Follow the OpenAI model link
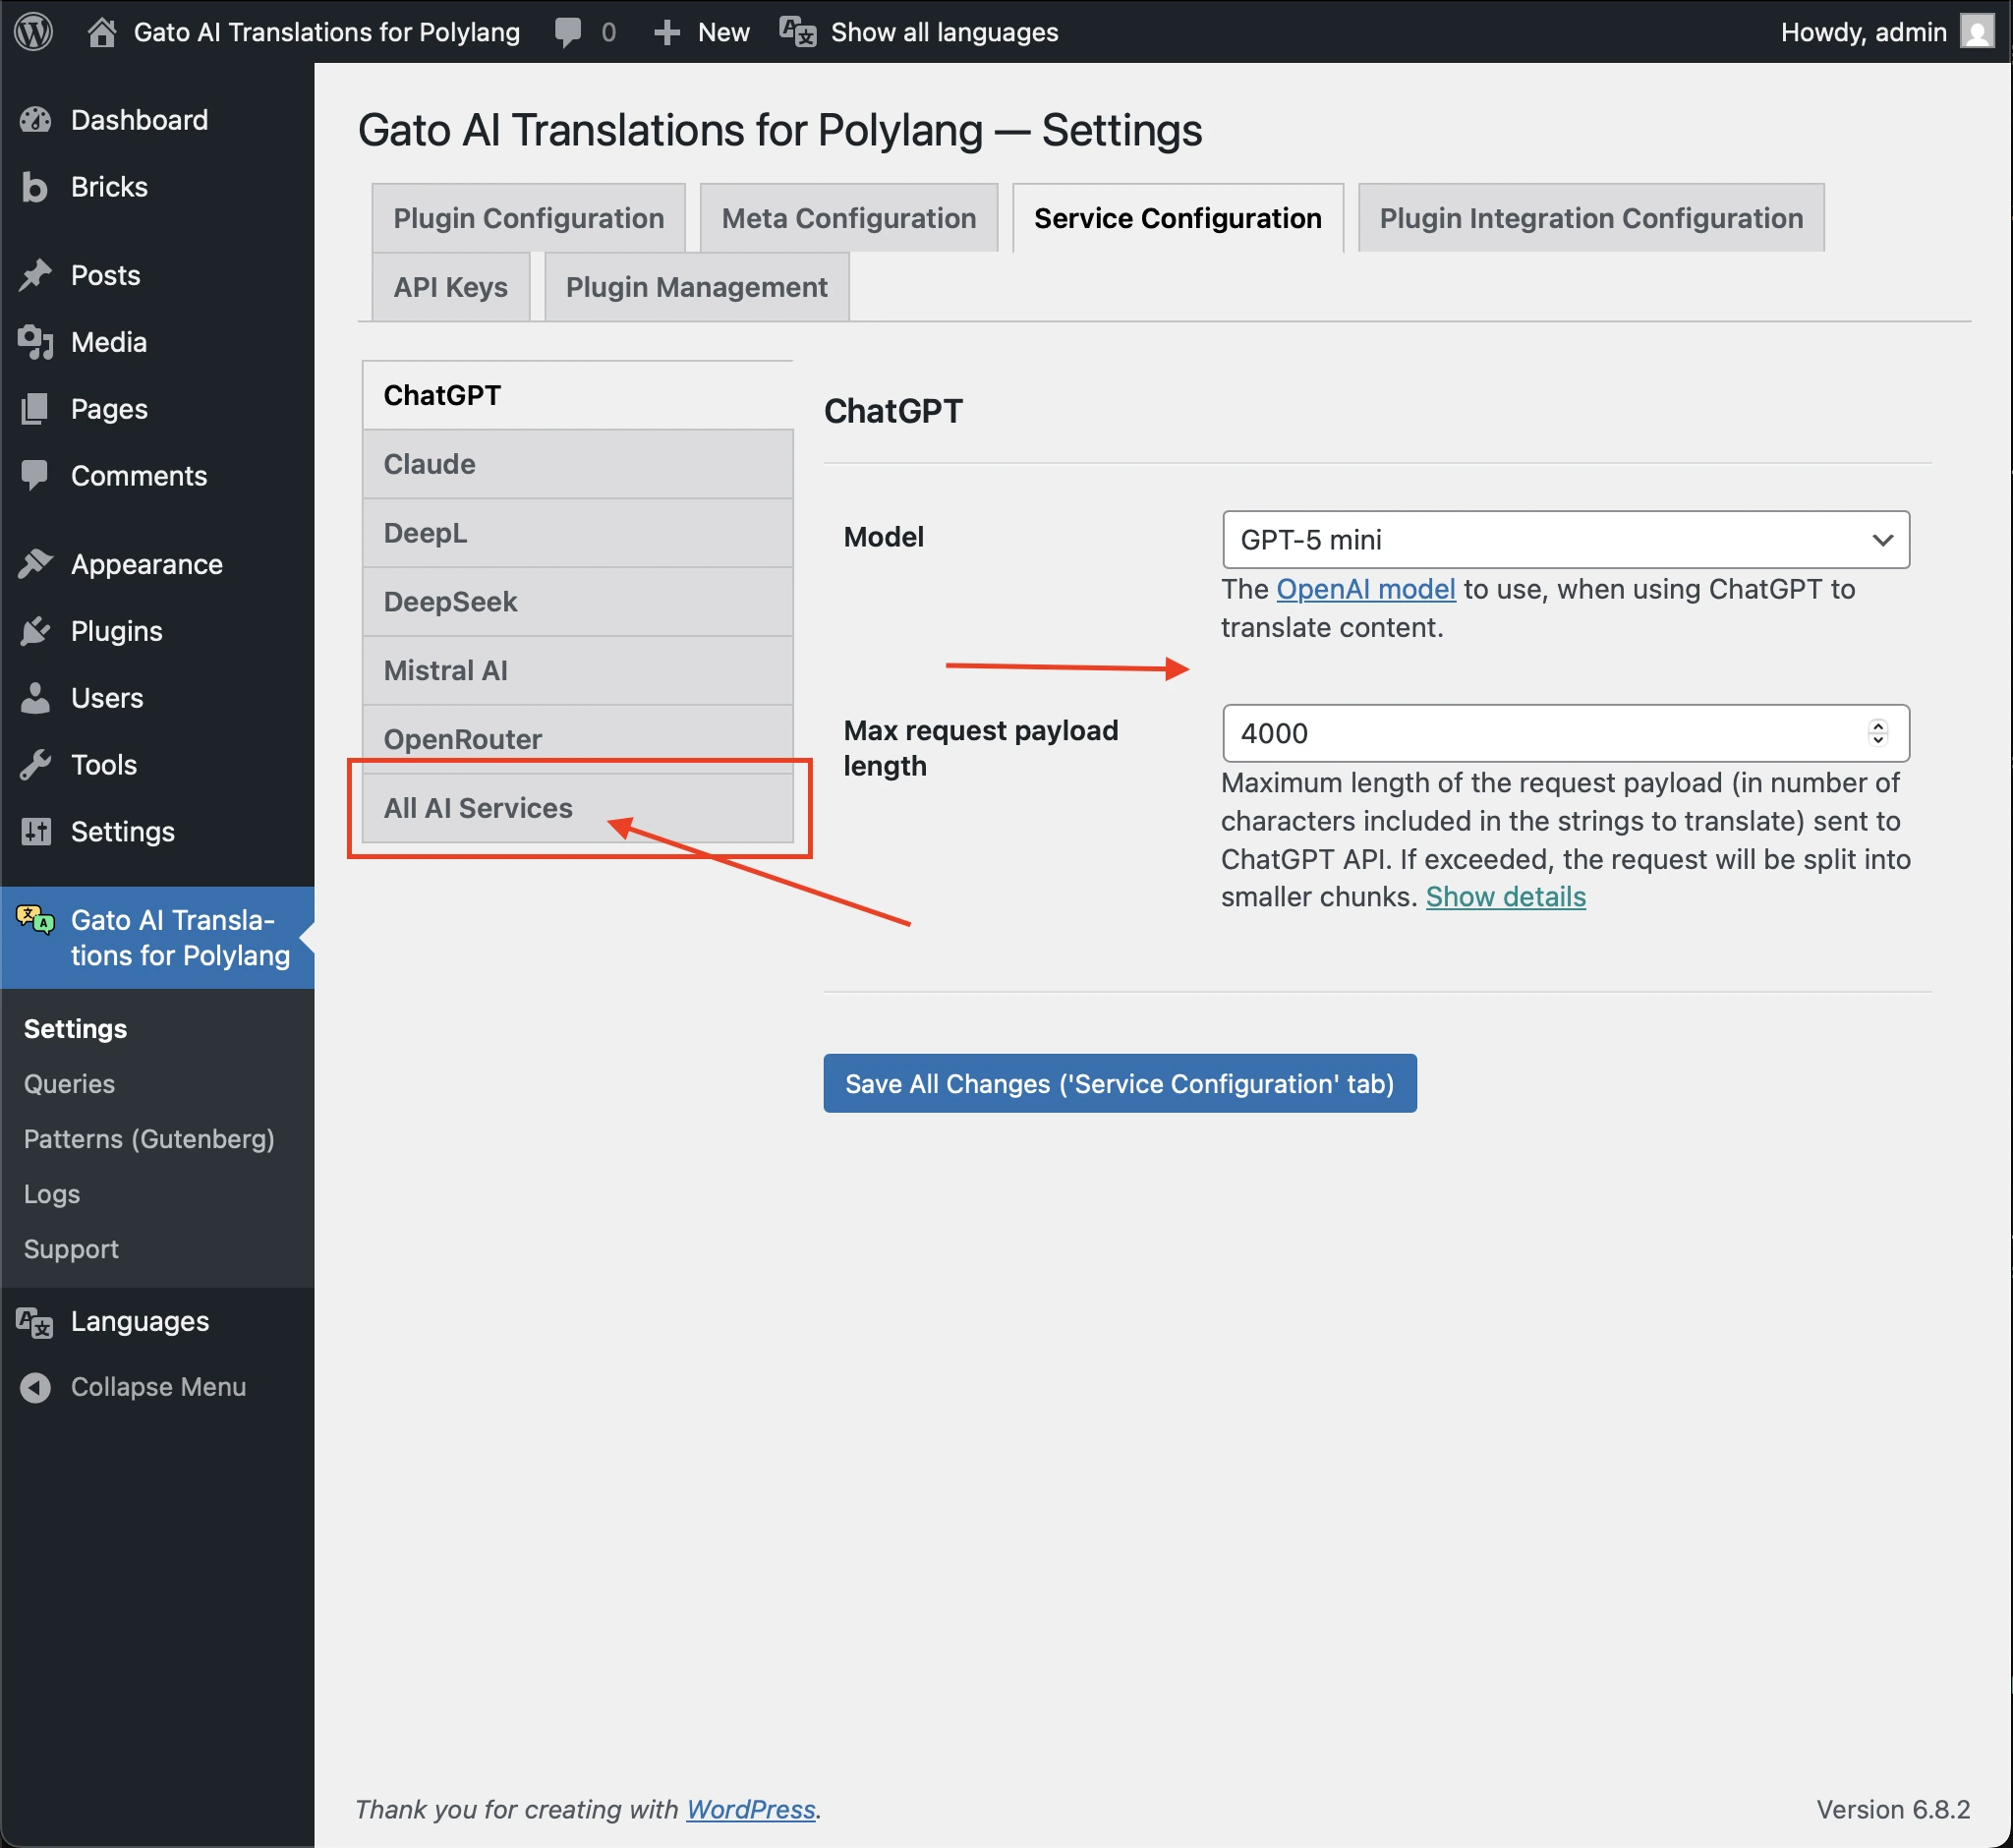The width and height of the screenshot is (2013, 1848). pyautogui.click(x=1365, y=589)
